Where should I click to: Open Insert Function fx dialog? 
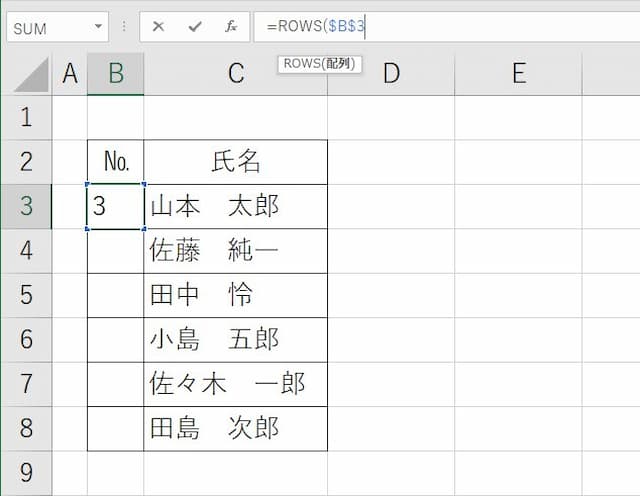click(231, 27)
